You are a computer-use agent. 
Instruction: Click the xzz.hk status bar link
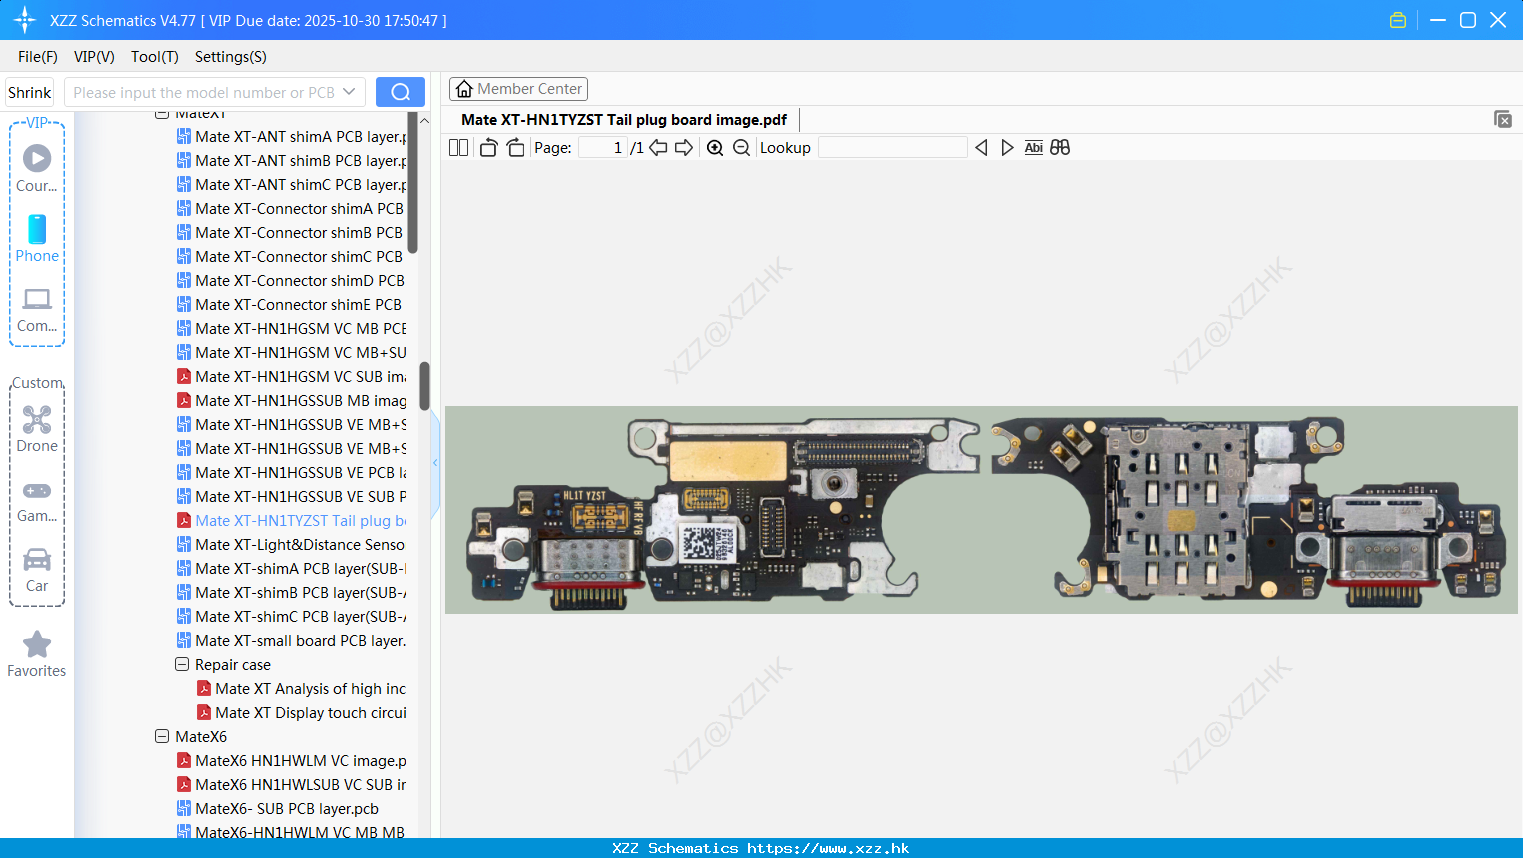[828, 848]
